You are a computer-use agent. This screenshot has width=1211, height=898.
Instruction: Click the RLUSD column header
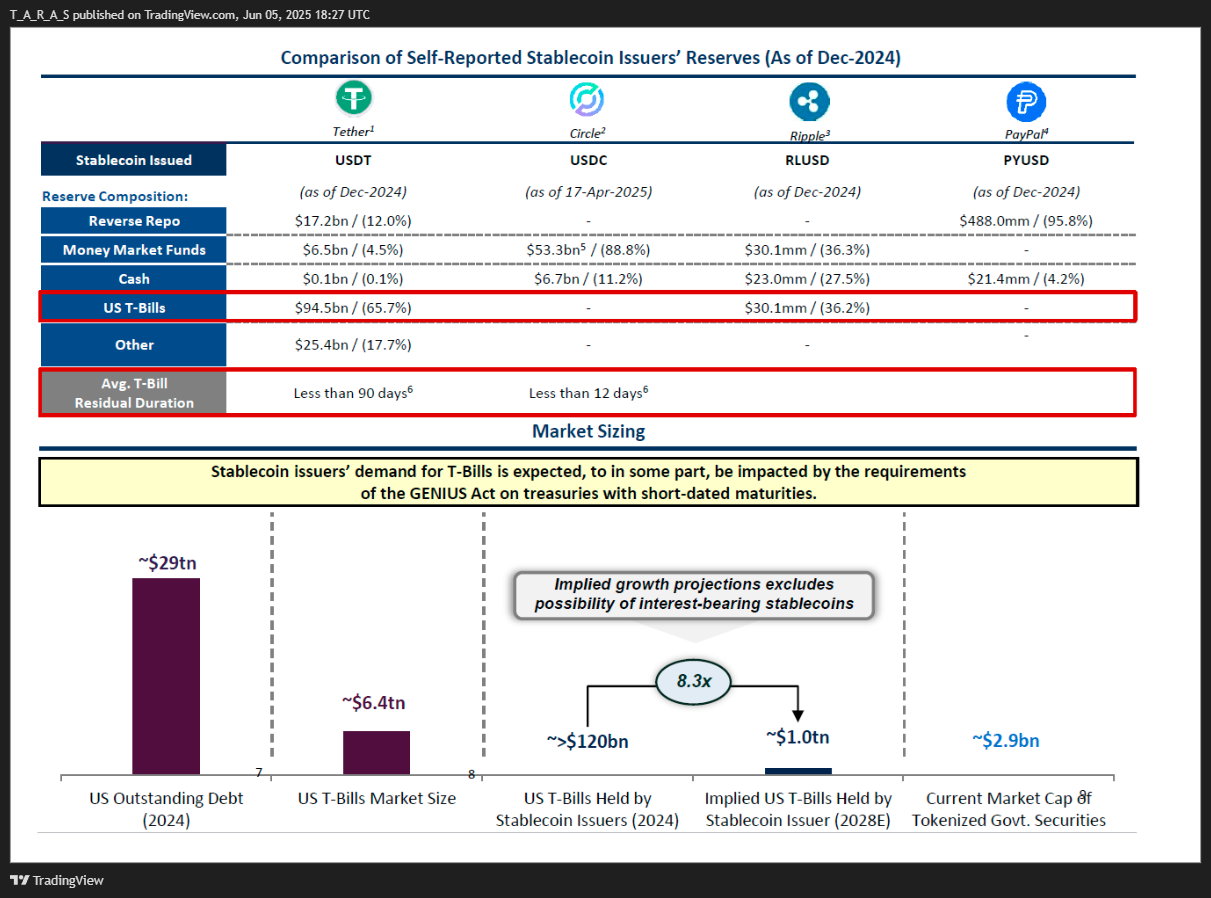point(807,160)
